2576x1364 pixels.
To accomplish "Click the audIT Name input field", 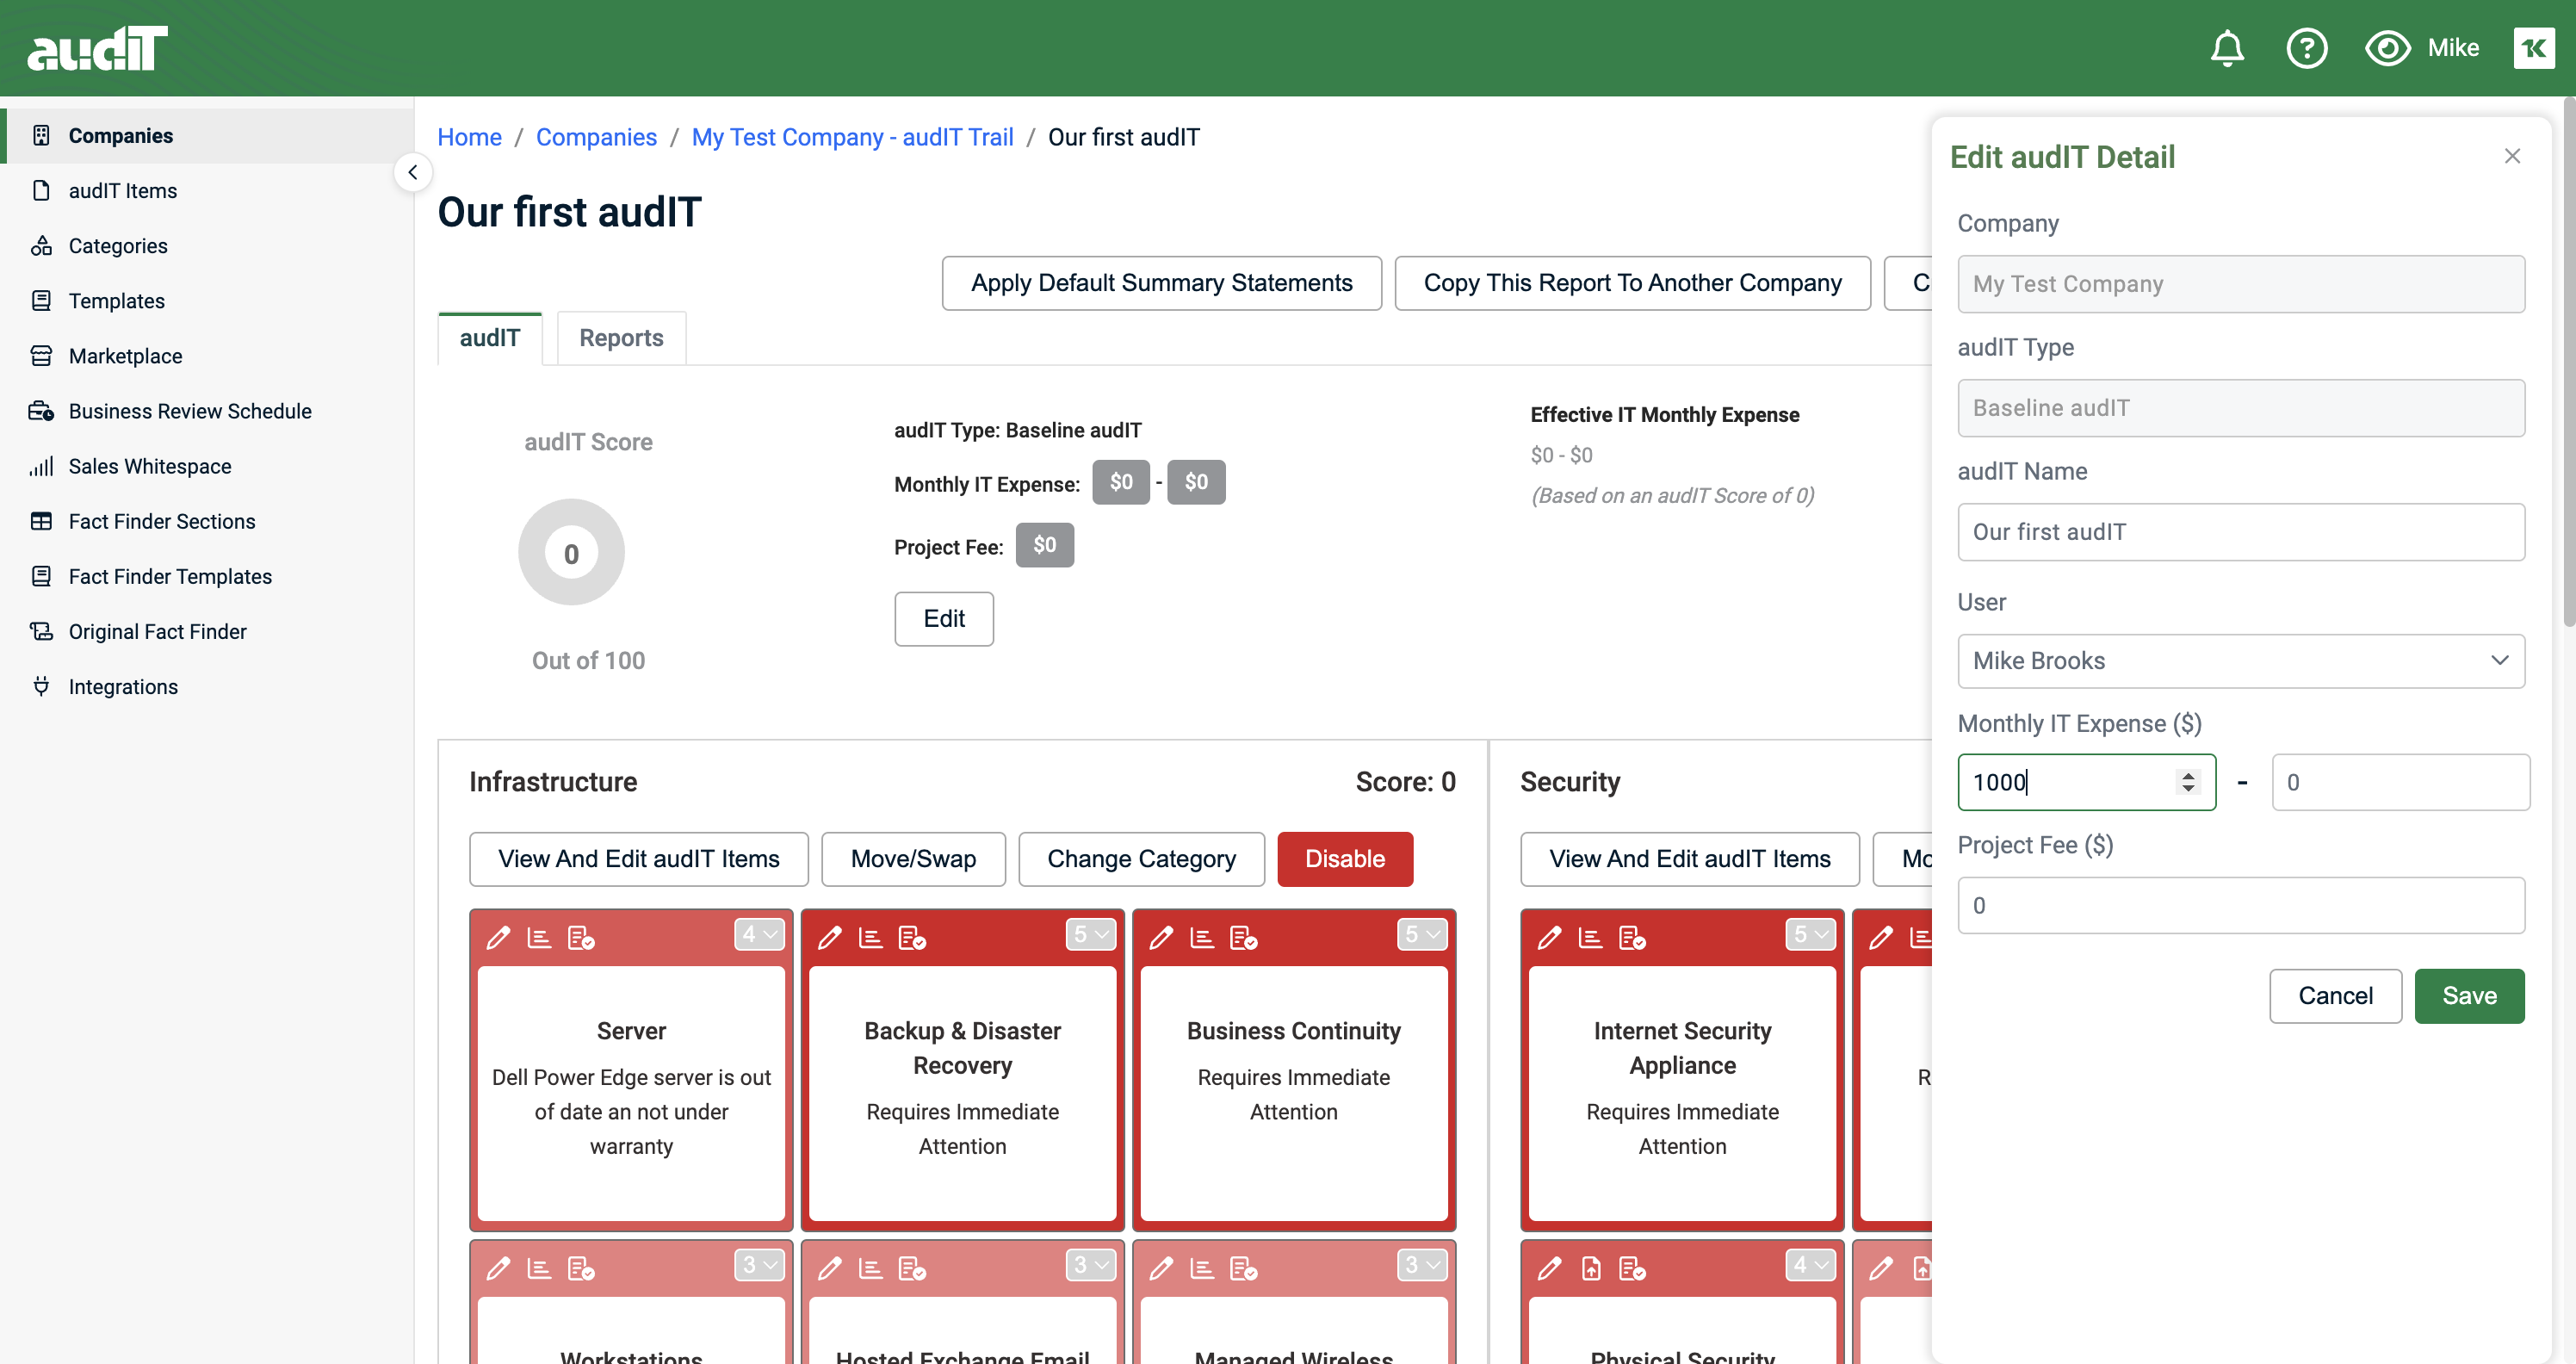I will [2241, 532].
